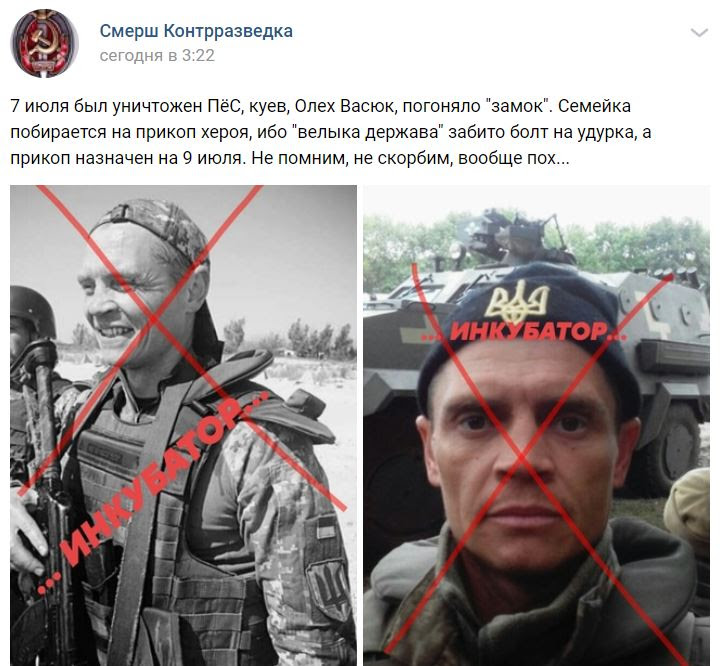
Task: Click the flag patch on the camouflage sleeve
Action: point(326,526)
